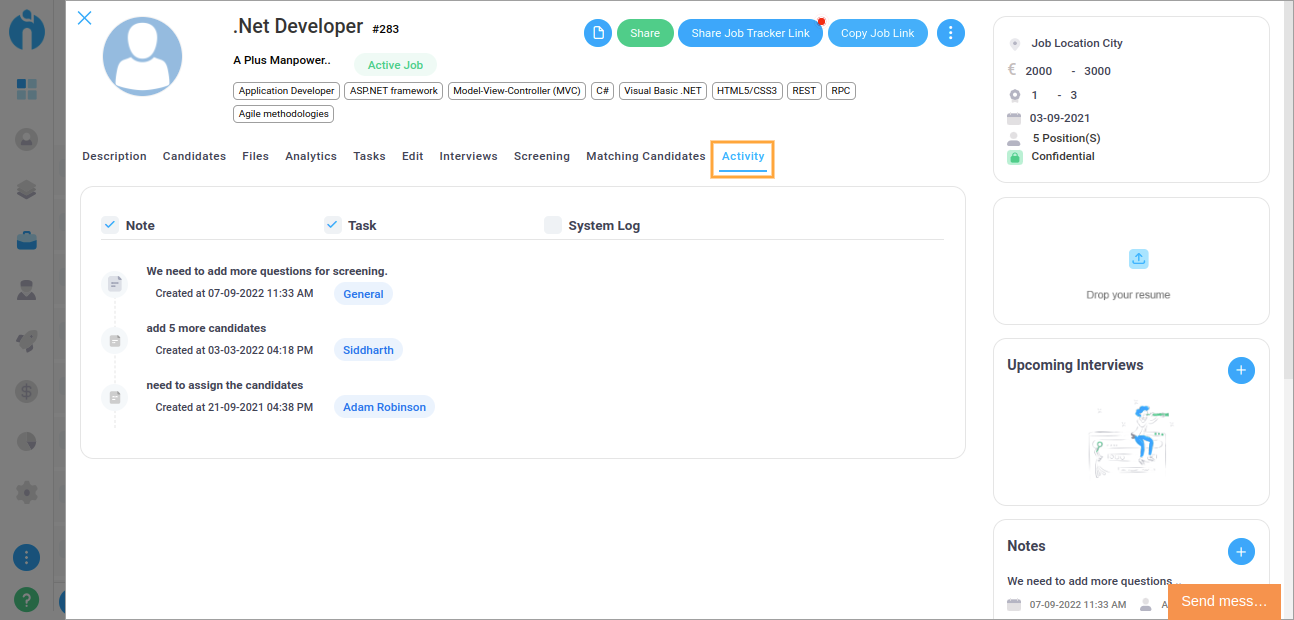This screenshot has width=1294, height=620.
Task: Click the green Share button
Action: coord(645,33)
